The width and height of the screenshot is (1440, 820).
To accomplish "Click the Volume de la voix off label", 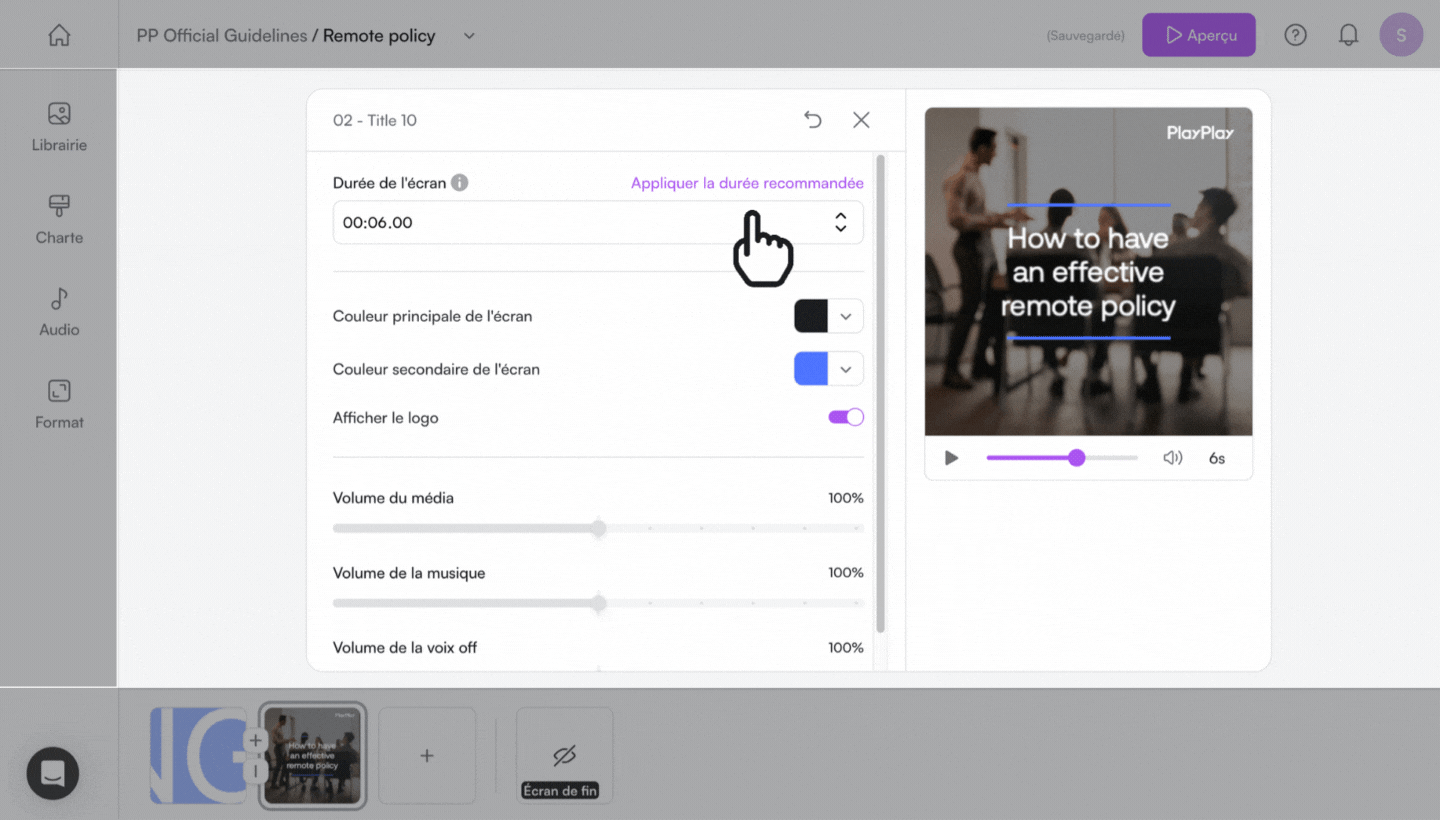I will [405, 647].
